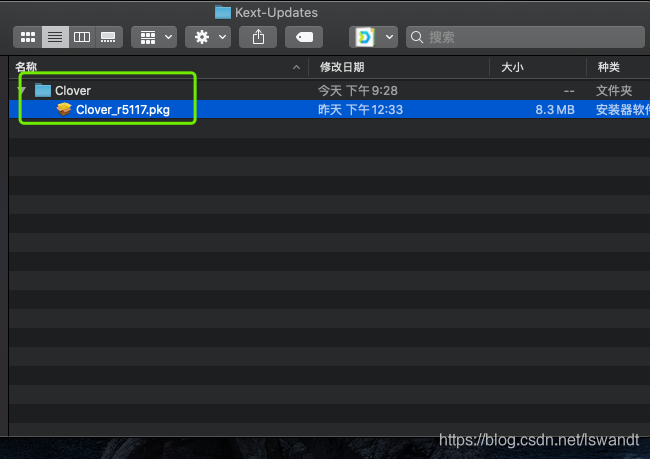Click the Kext-Updates window title
This screenshot has height=459, width=650.
click(x=276, y=12)
